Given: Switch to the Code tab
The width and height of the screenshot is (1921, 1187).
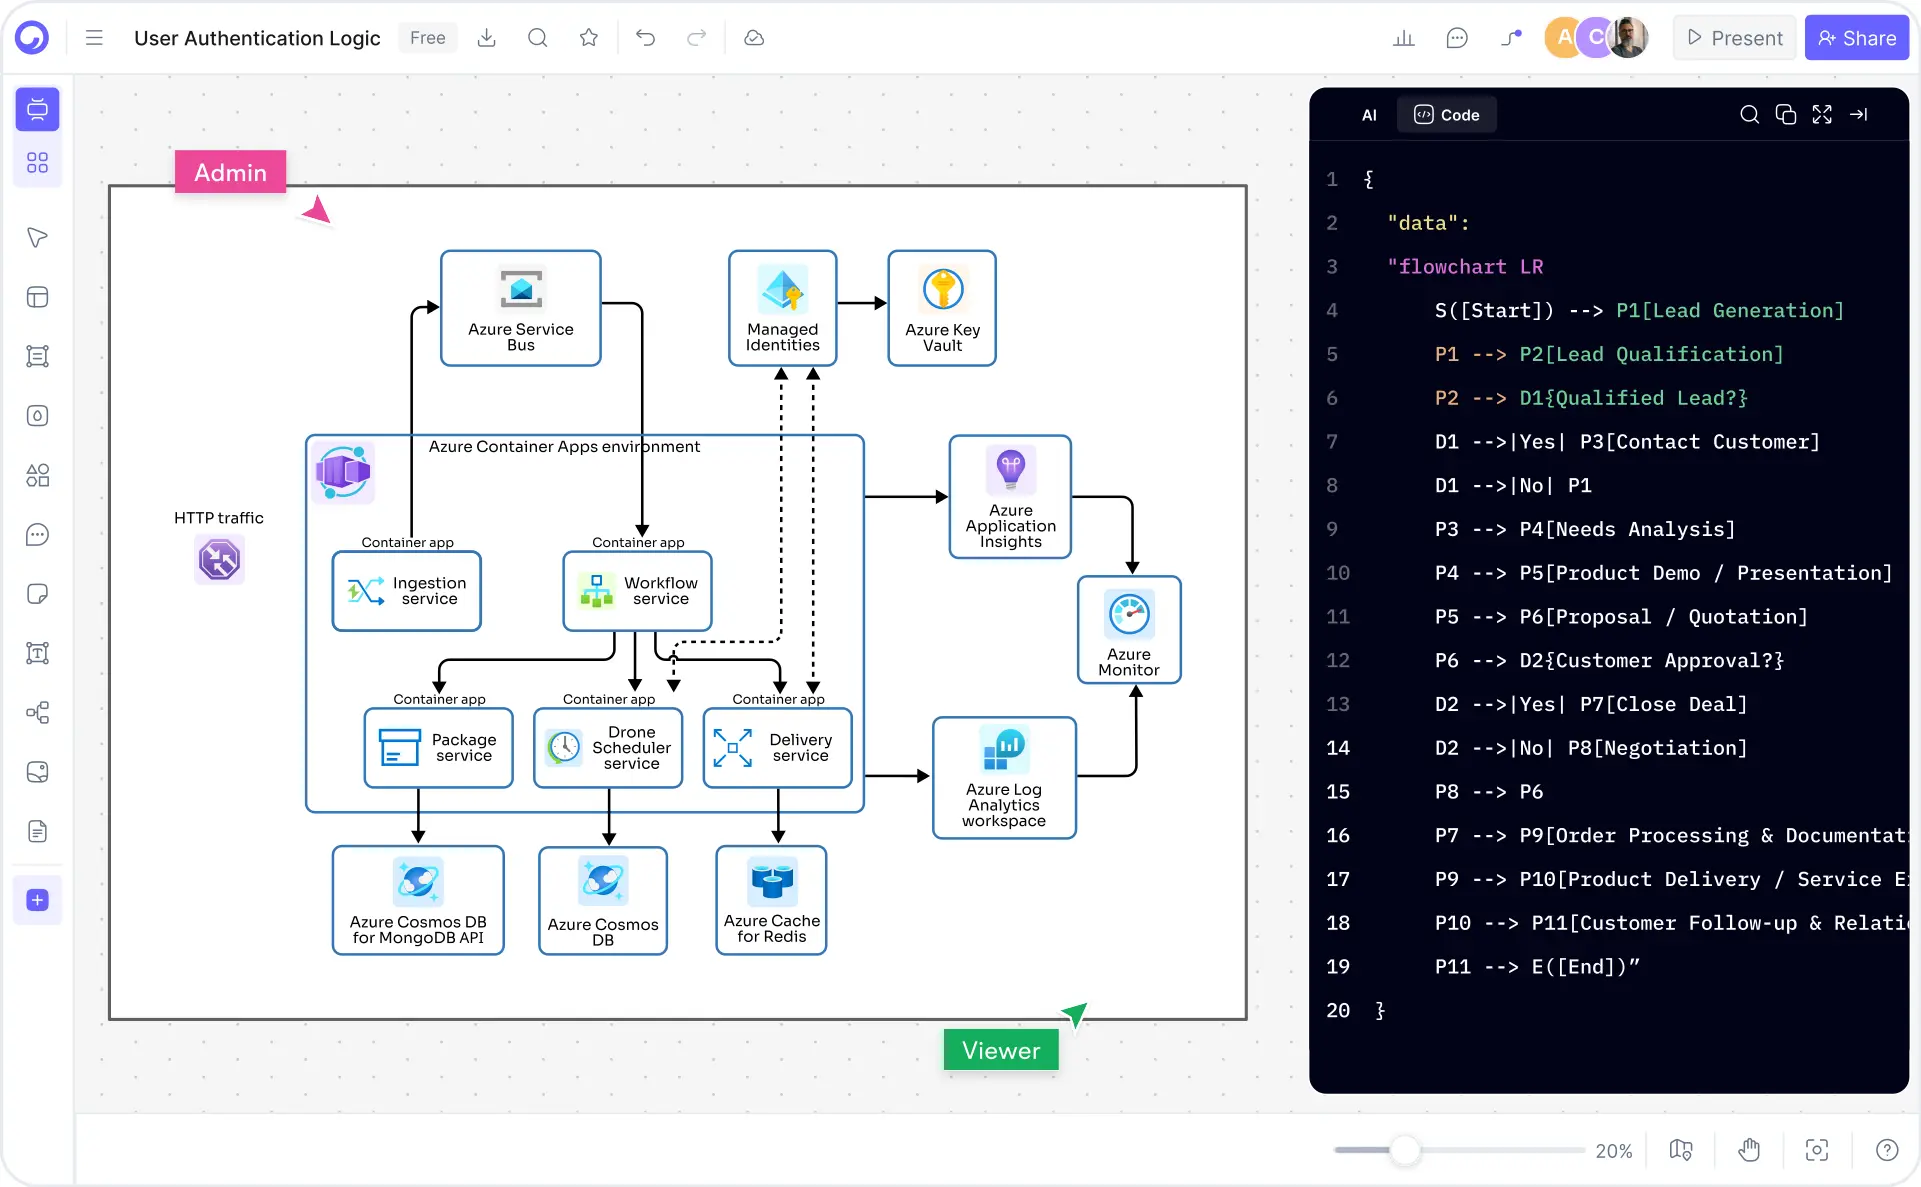Looking at the screenshot, I should (x=1446, y=114).
